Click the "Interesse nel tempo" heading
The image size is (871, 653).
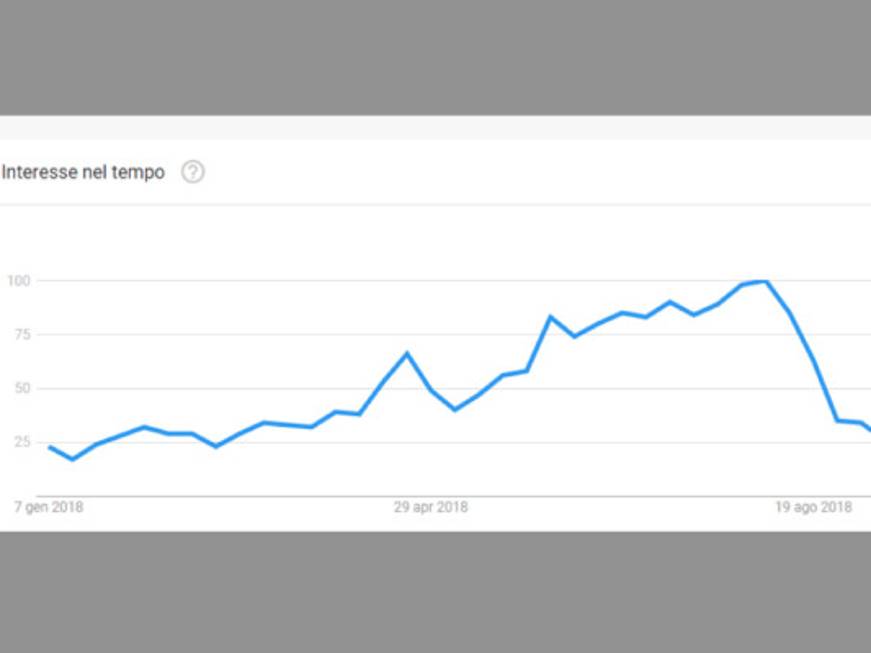click(83, 172)
